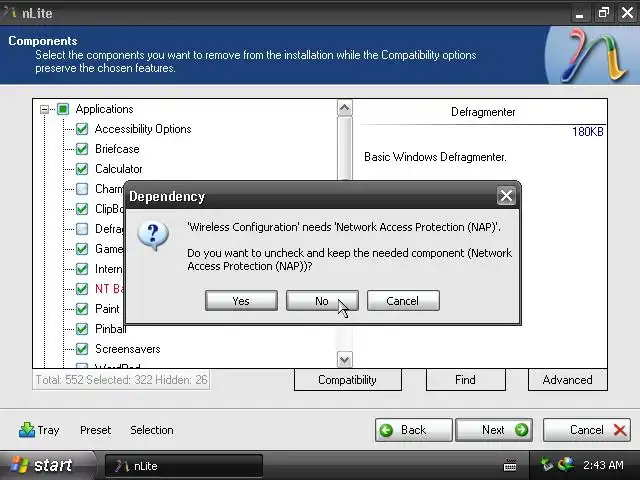Check the Defragmenter checkbox

click(x=82, y=229)
